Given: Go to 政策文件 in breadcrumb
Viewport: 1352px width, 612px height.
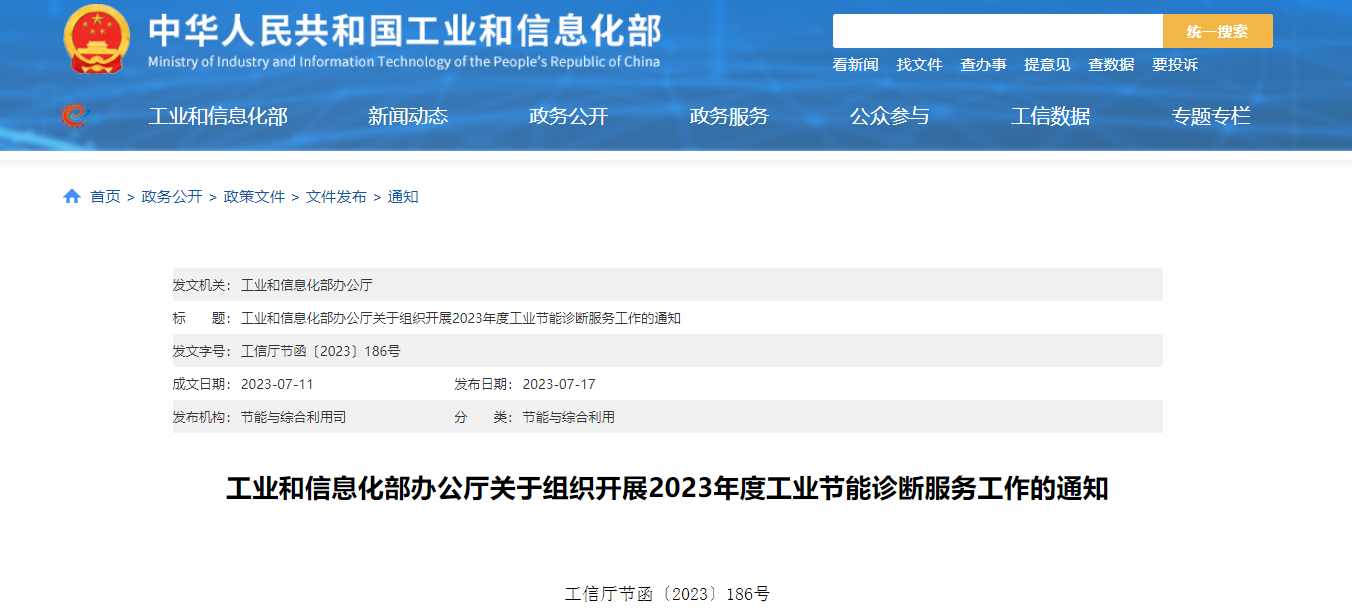Looking at the screenshot, I should (254, 197).
